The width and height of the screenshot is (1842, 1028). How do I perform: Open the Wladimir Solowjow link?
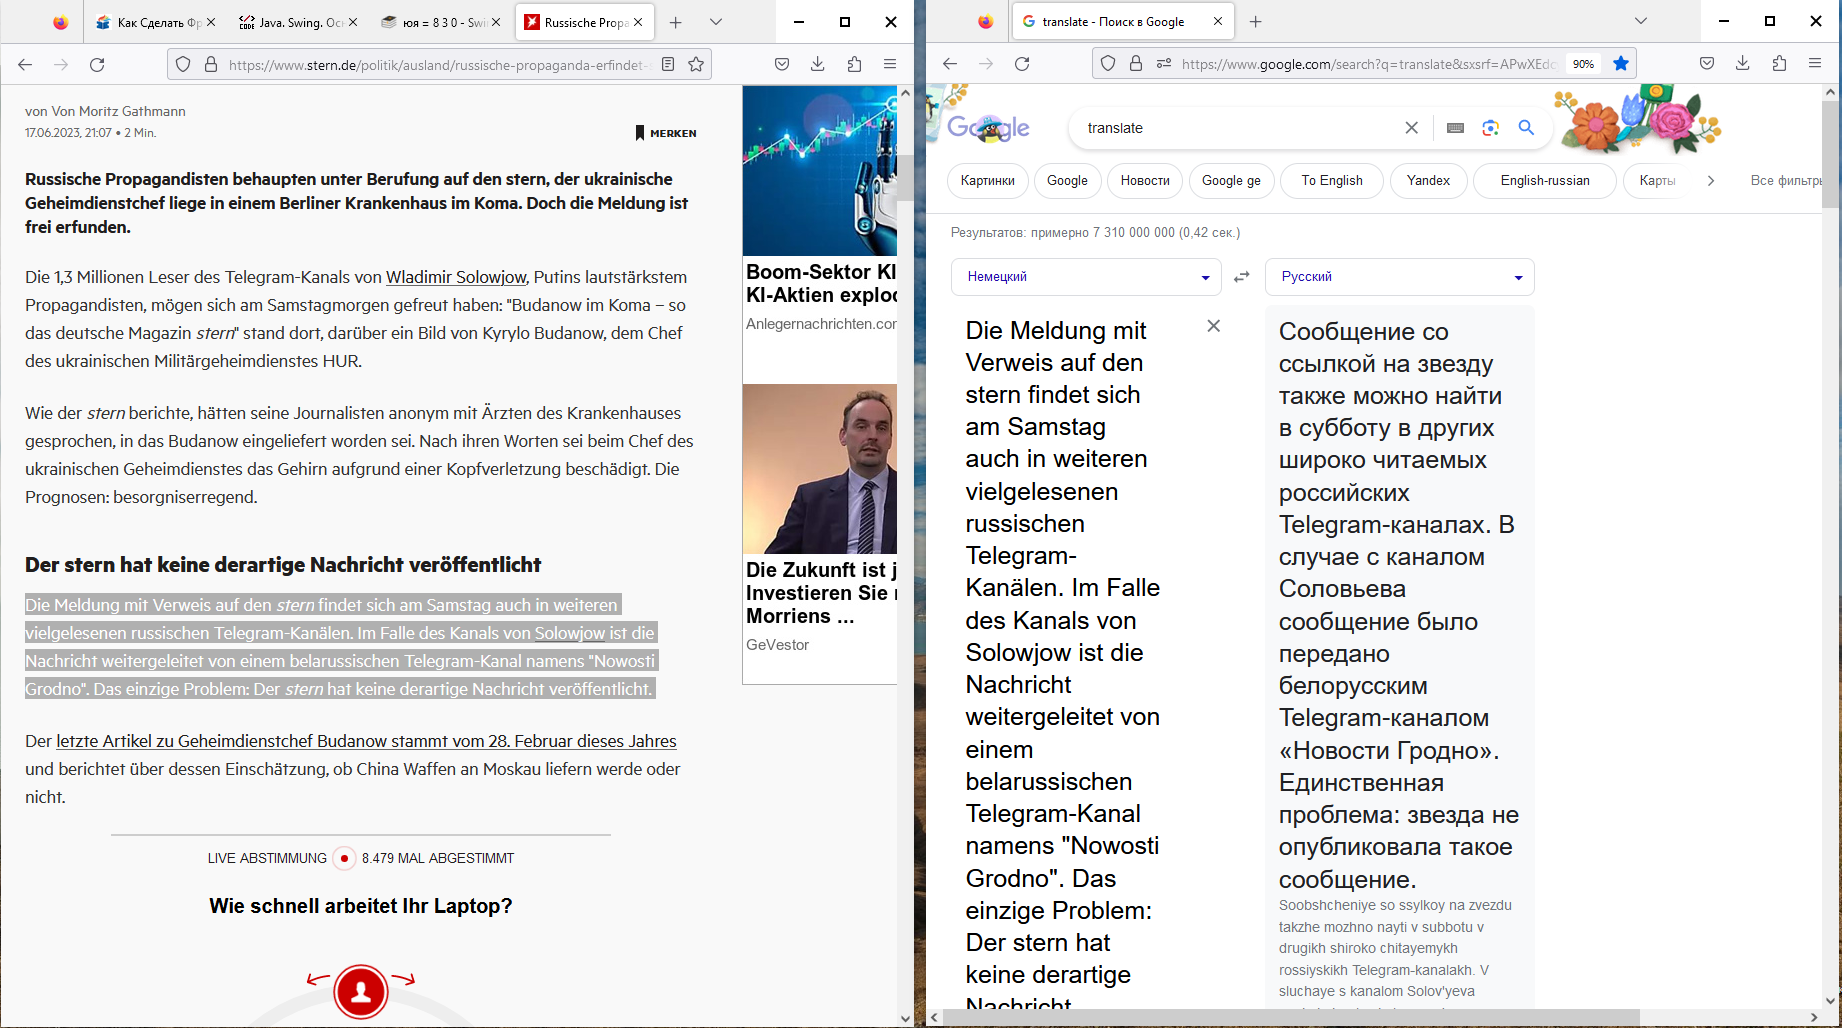[x=456, y=277]
